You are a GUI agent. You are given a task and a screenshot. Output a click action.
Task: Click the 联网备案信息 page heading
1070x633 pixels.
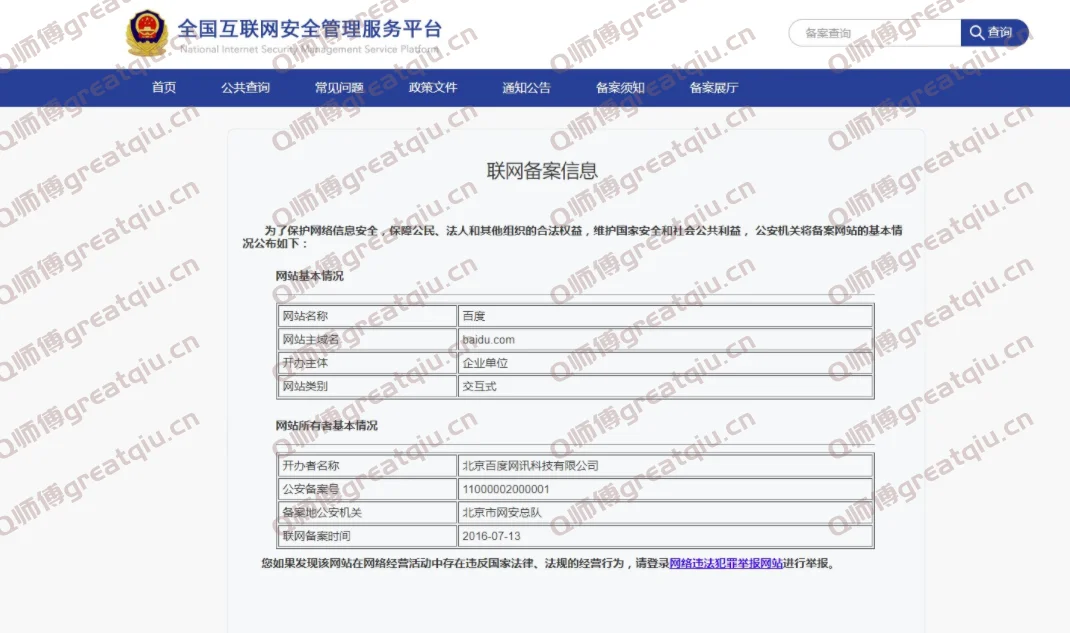(x=542, y=171)
